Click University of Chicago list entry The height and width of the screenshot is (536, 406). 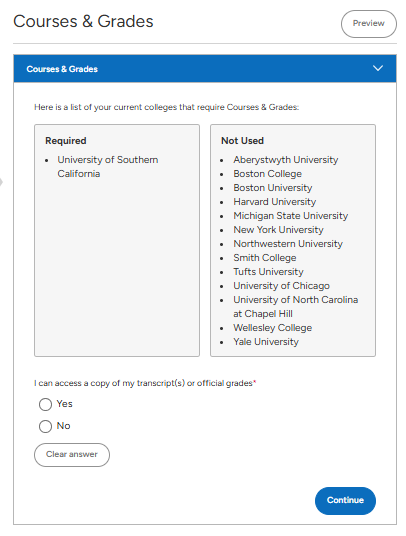[282, 286]
